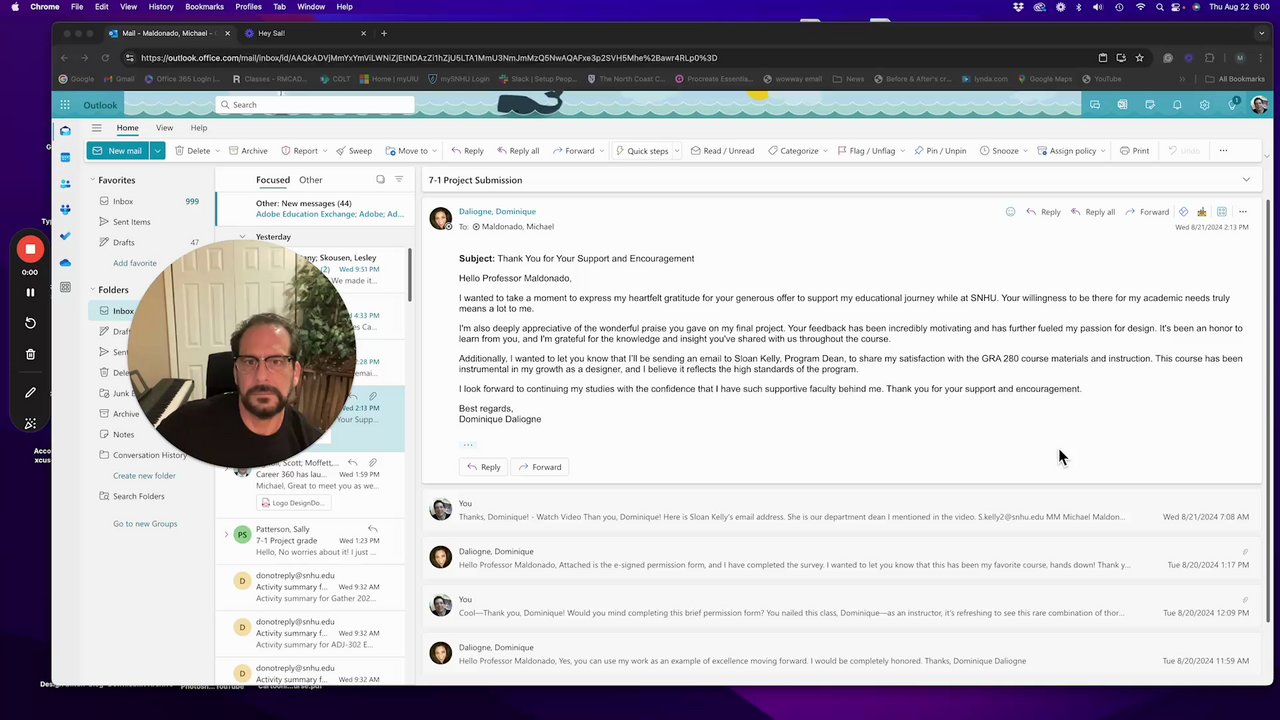Stop the screen recording
1280x720 pixels.
point(30,249)
